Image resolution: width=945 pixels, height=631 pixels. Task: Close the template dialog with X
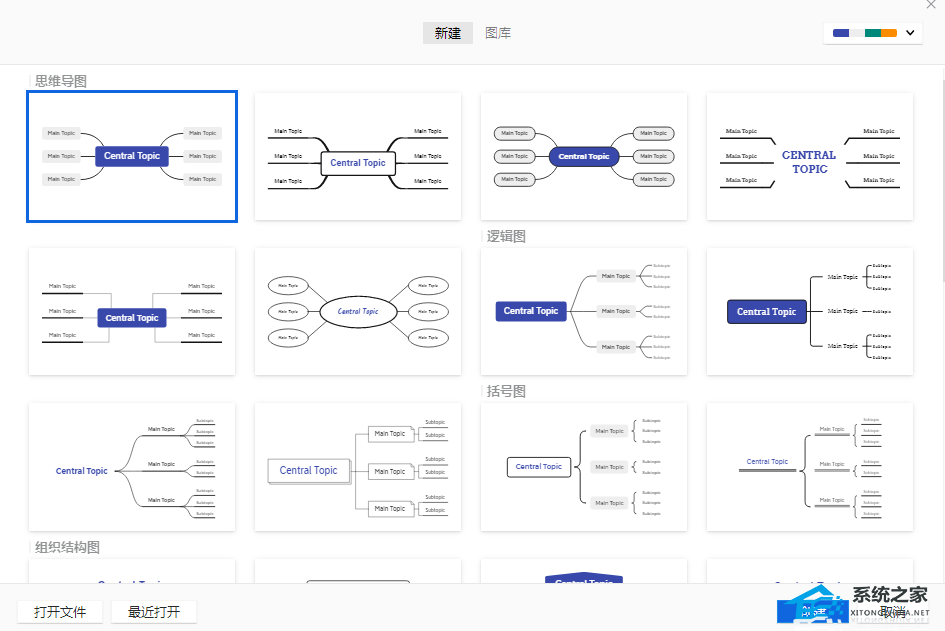[931, 4]
